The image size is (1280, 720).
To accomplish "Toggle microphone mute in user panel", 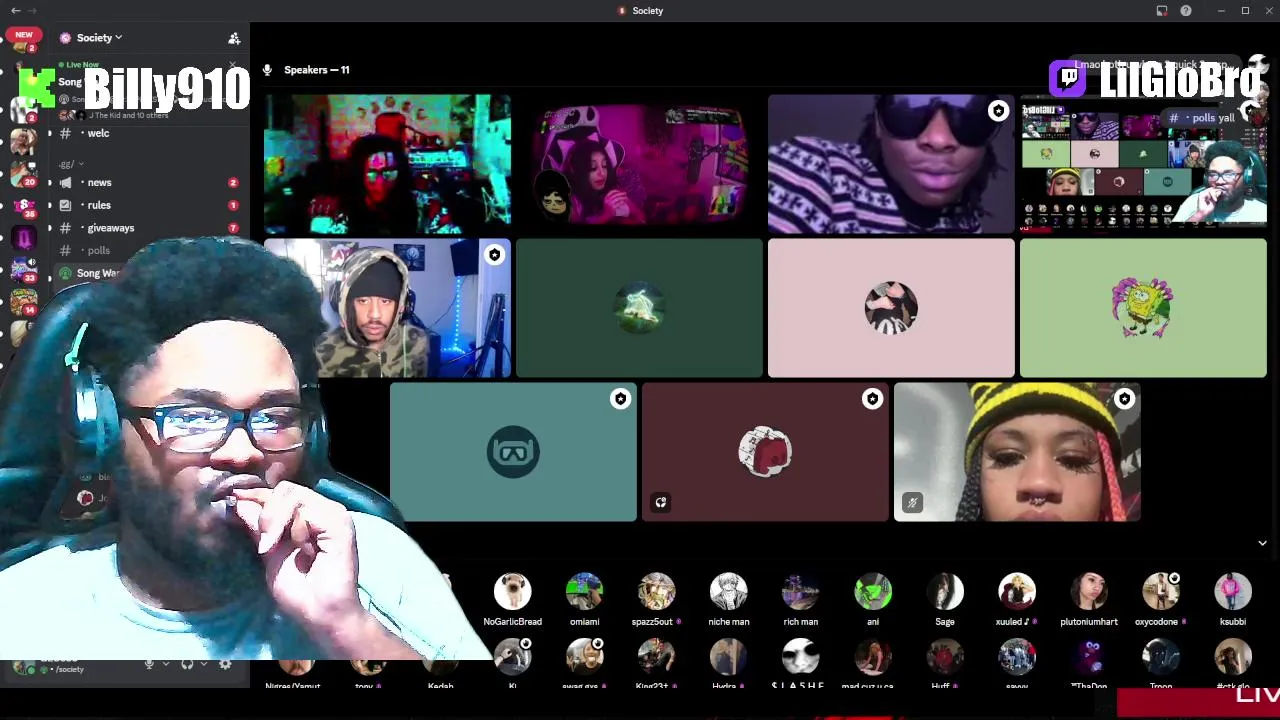I will [x=150, y=664].
